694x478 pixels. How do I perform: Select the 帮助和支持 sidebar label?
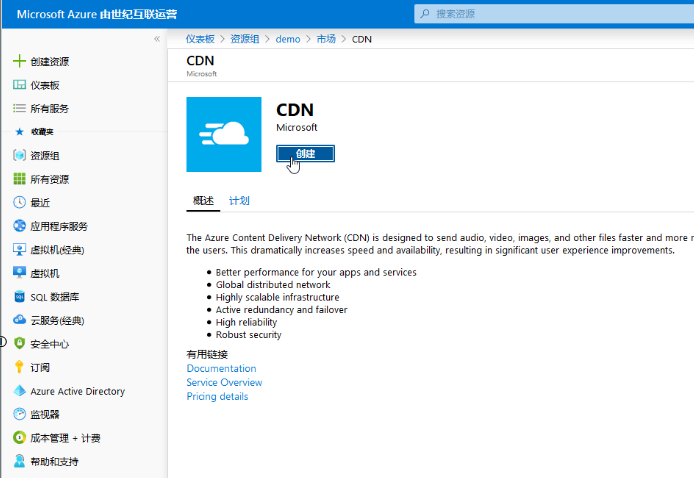tap(54, 462)
